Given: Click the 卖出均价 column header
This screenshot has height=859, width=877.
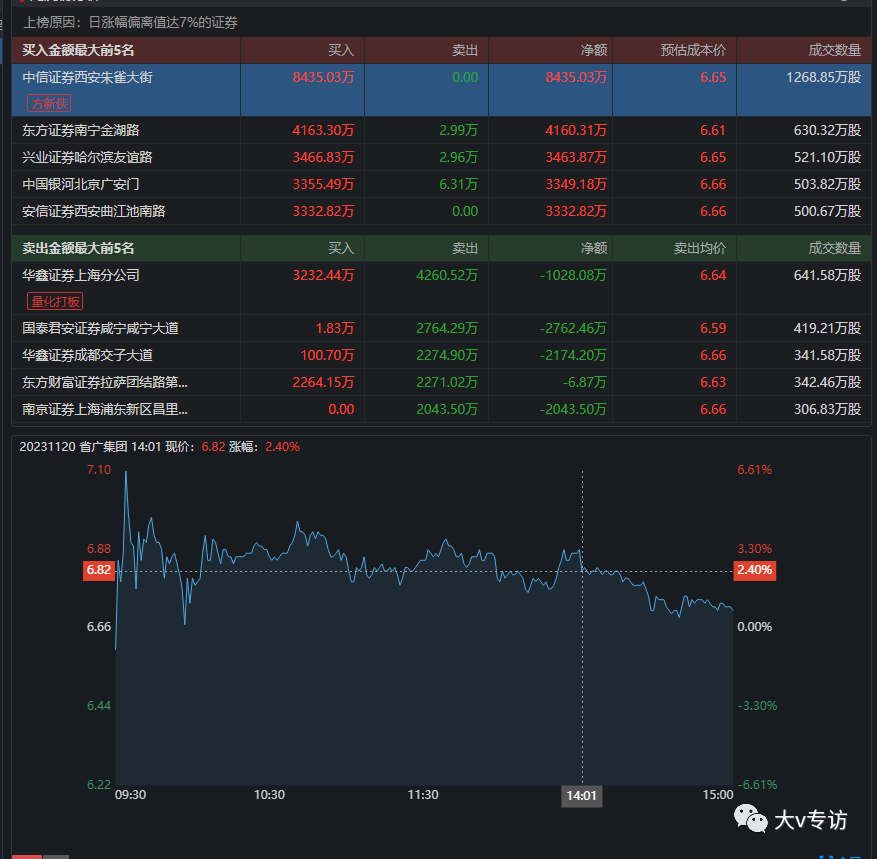Looking at the screenshot, I should 700,248.
